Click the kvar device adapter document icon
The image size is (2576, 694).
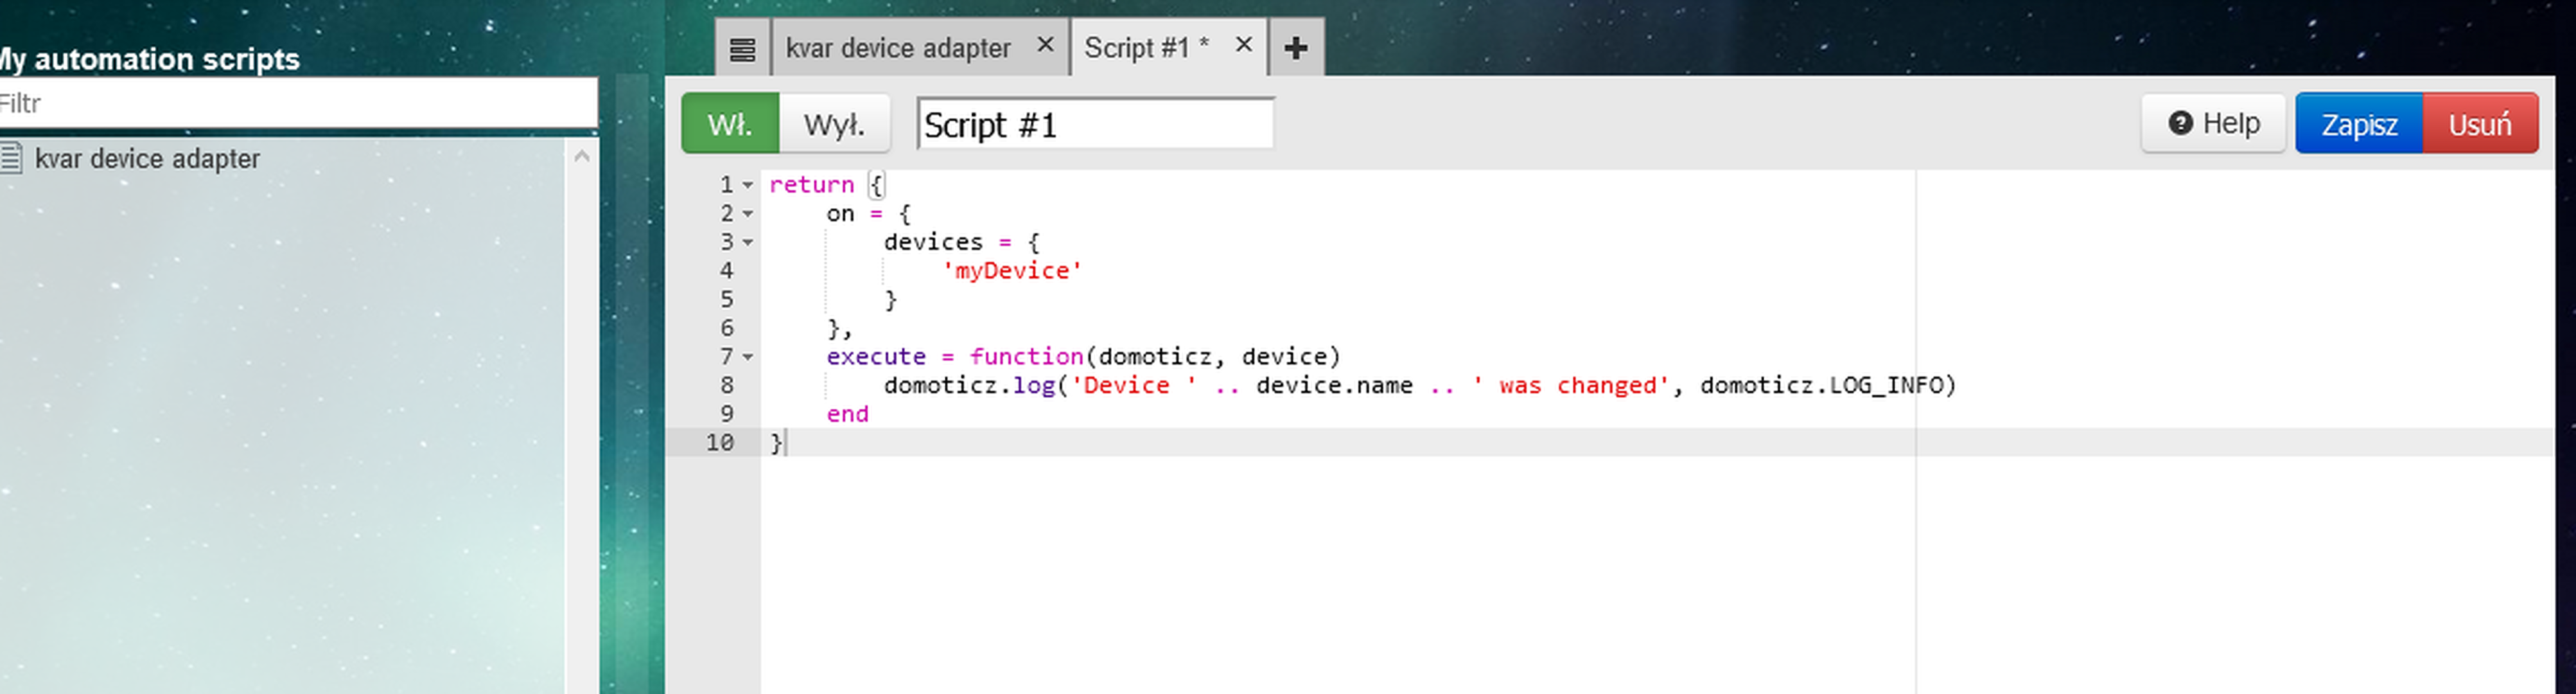tap(11, 158)
